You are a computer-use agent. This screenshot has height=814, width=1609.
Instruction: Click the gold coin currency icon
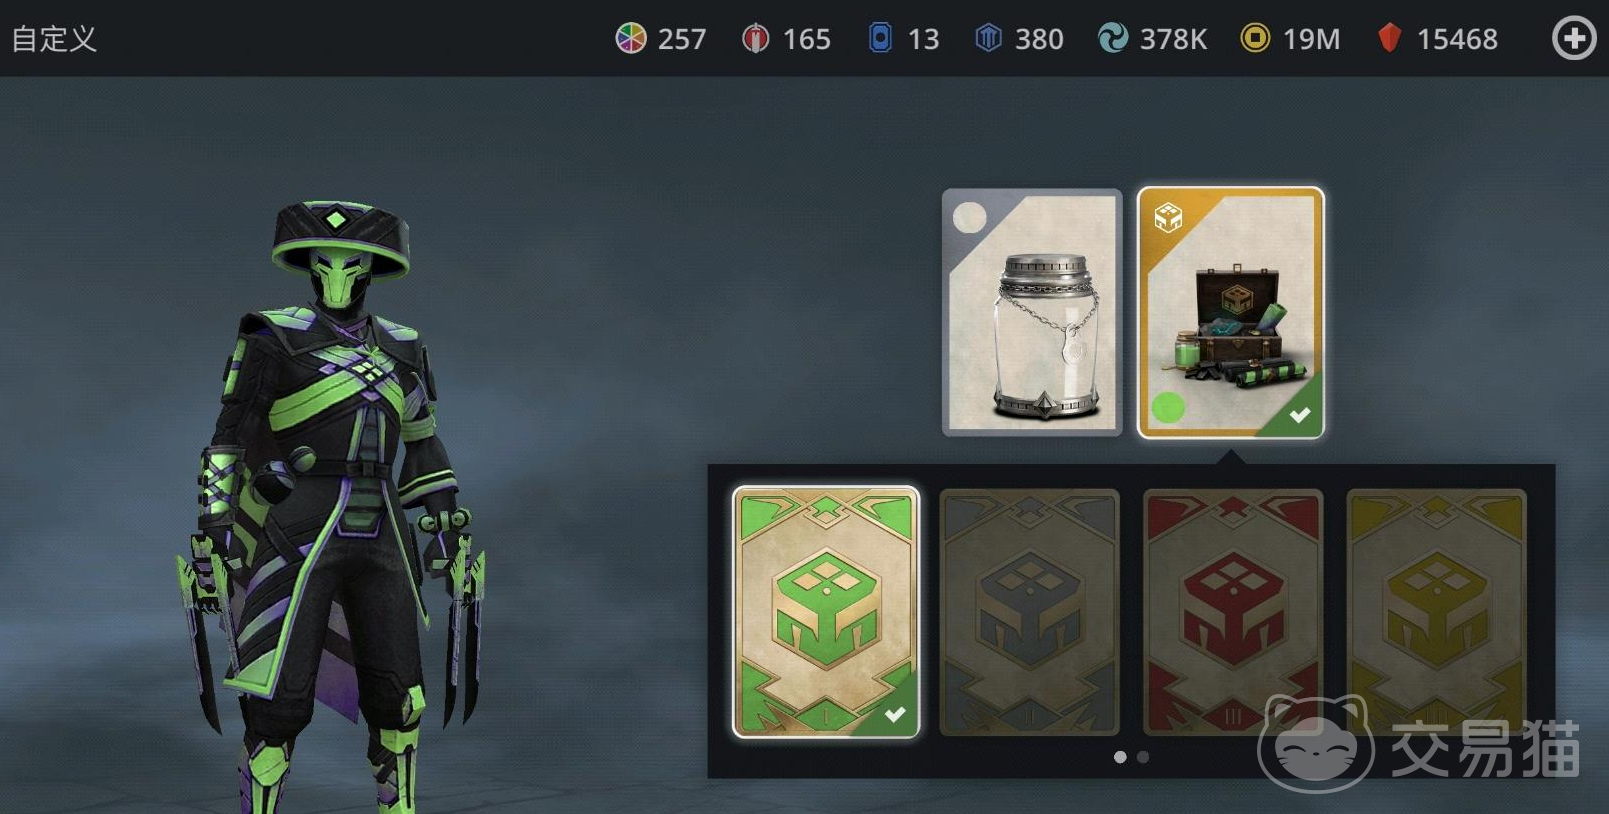click(1255, 38)
